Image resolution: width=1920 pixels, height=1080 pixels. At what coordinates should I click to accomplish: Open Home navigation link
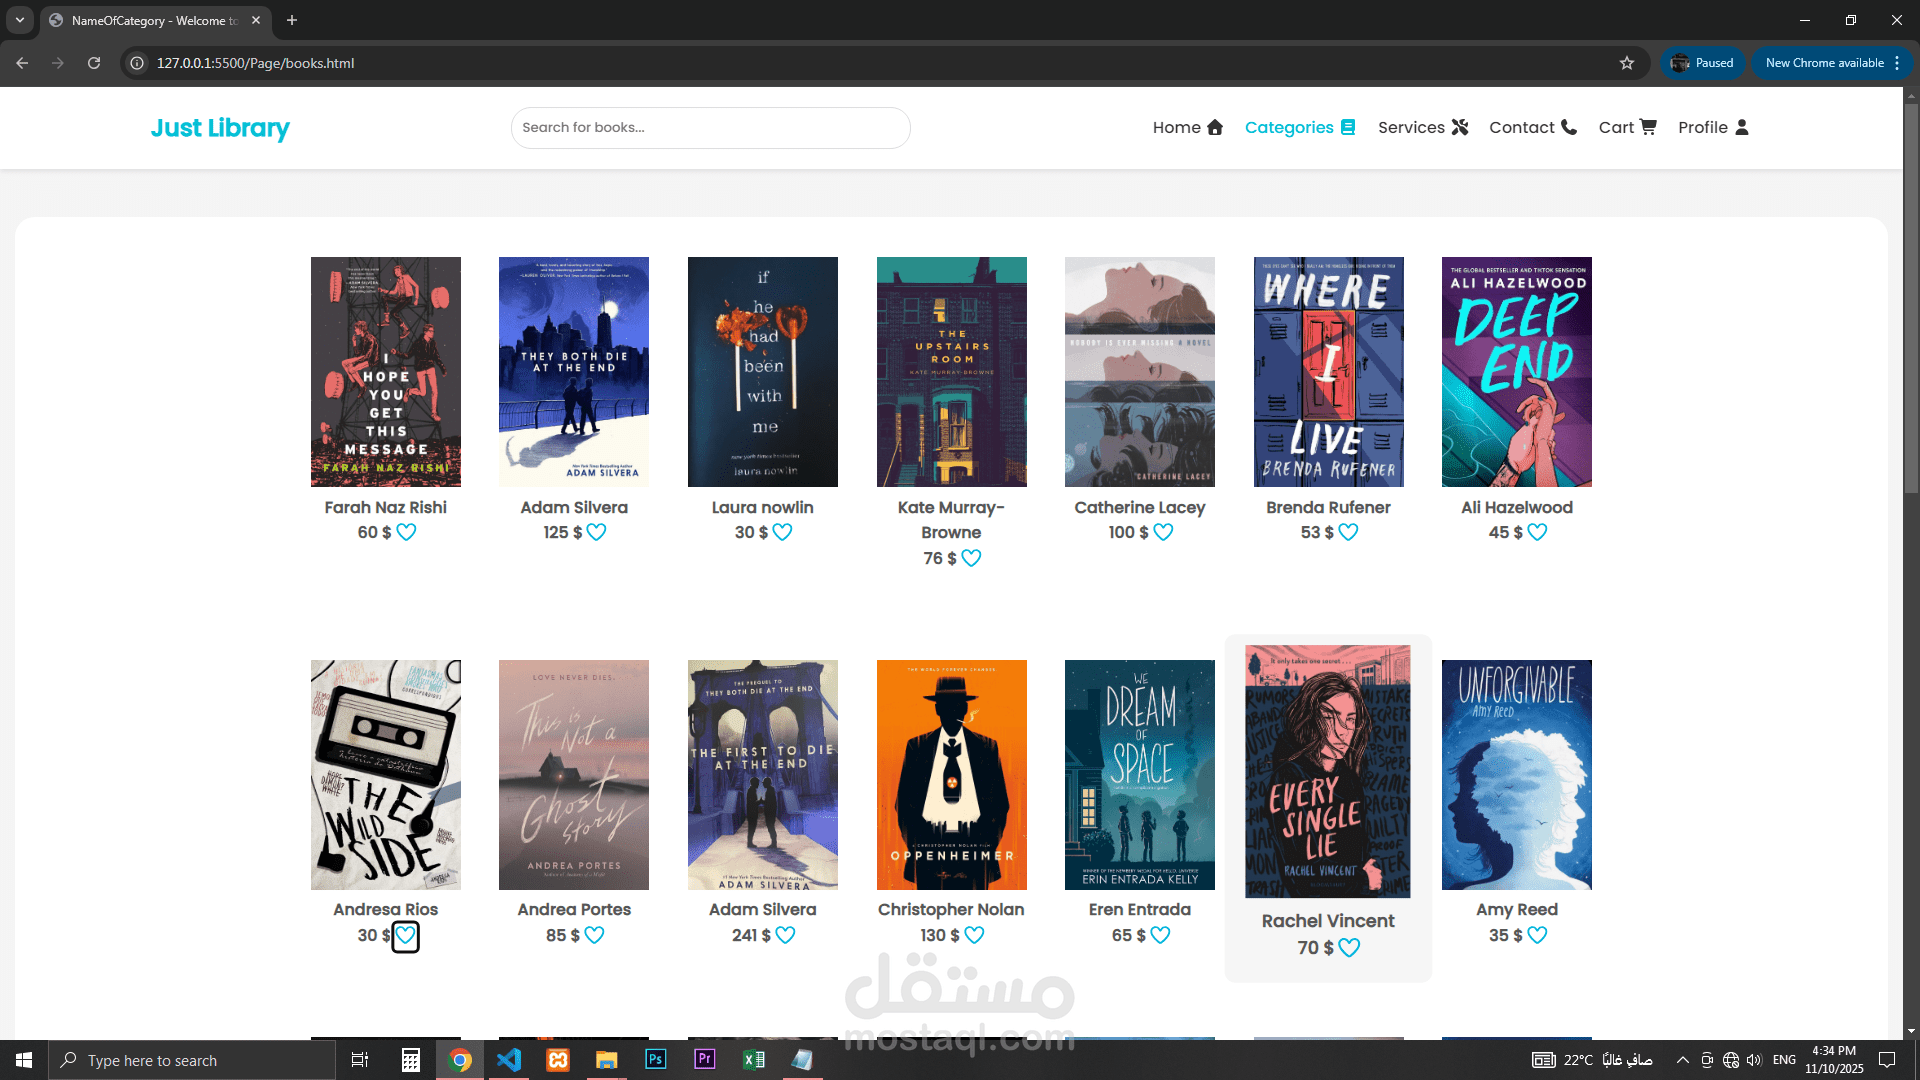[x=1188, y=127]
